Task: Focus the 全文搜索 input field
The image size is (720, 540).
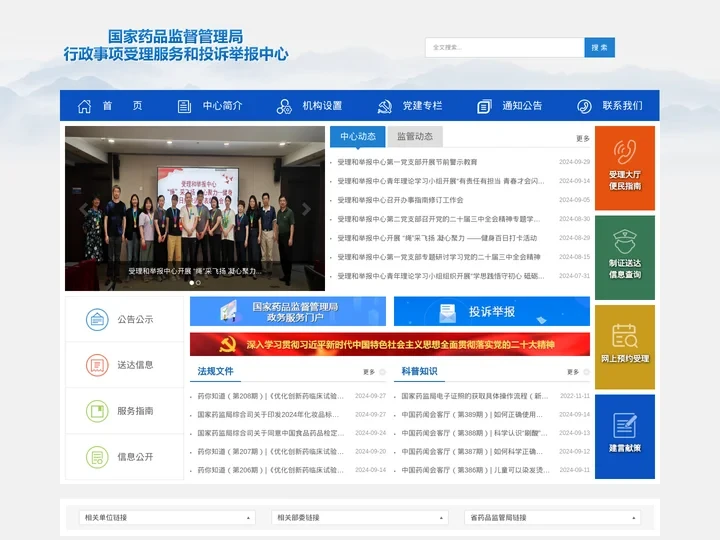Action: tap(505, 47)
